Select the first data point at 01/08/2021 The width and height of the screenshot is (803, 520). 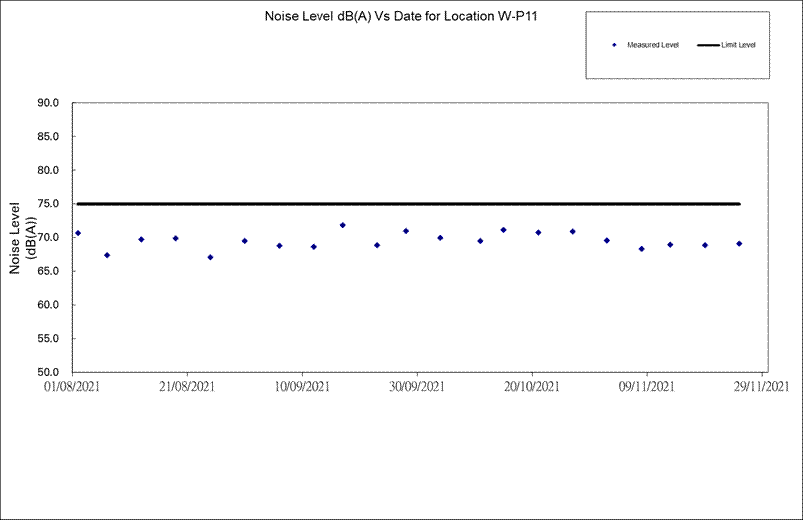point(78,233)
